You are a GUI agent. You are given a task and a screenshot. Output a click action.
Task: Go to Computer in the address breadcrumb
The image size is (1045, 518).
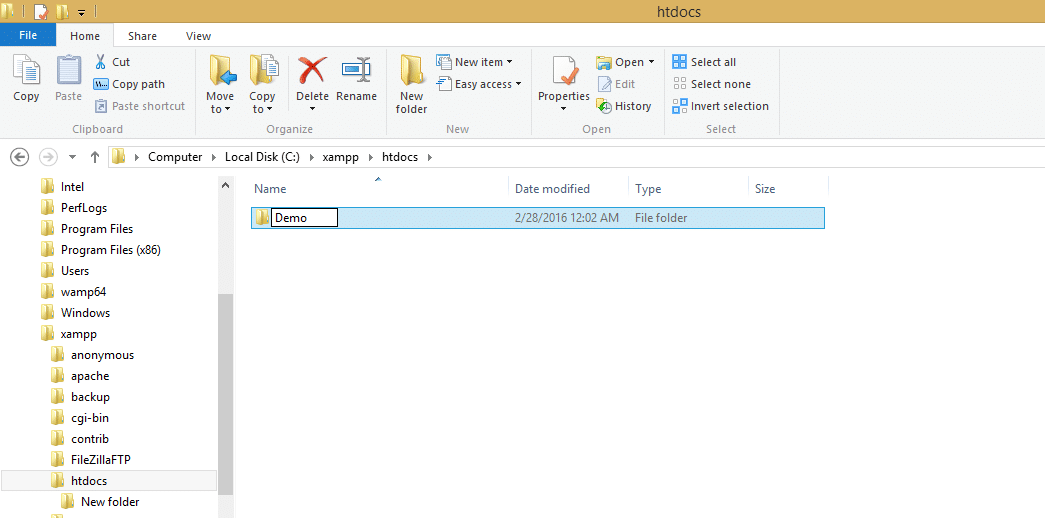tap(175, 157)
